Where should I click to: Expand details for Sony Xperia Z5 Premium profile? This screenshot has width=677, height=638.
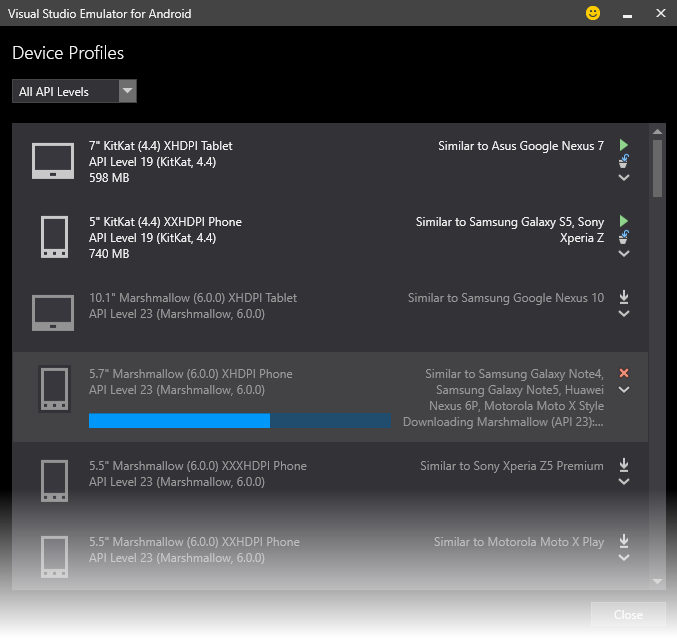point(624,482)
